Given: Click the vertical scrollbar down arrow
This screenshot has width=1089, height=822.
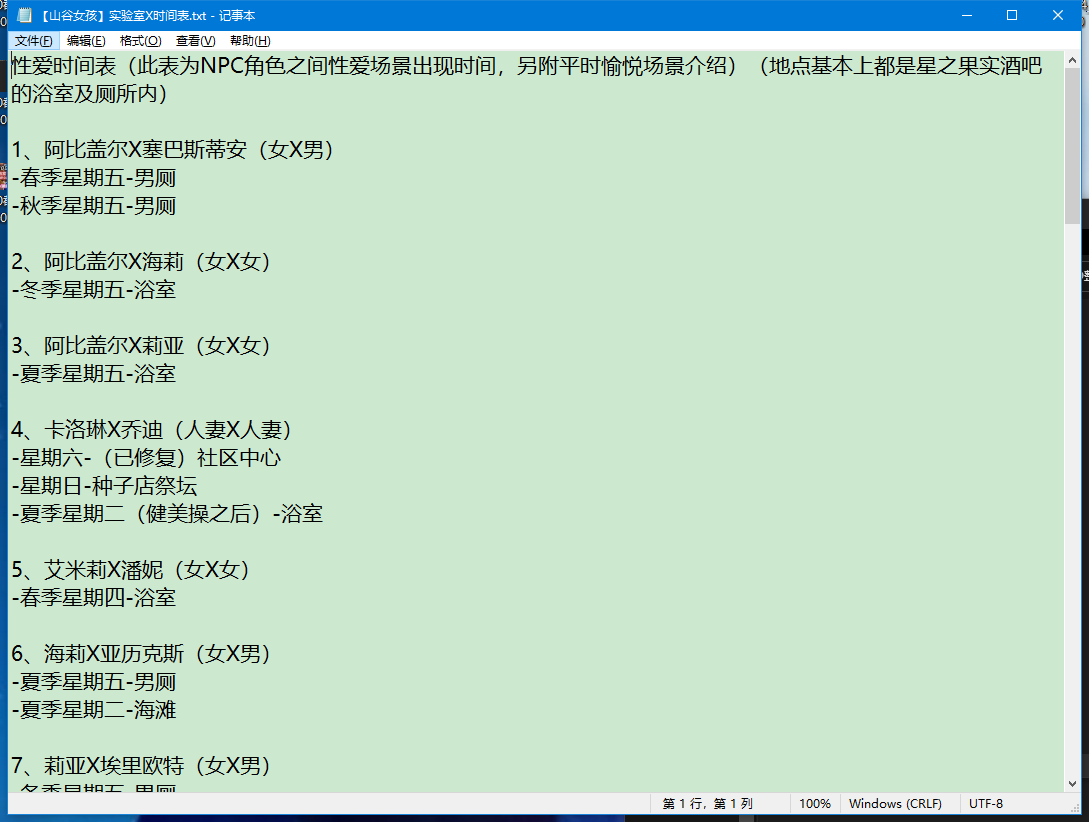Looking at the screenshot, I should click(x=1072, y=784).
